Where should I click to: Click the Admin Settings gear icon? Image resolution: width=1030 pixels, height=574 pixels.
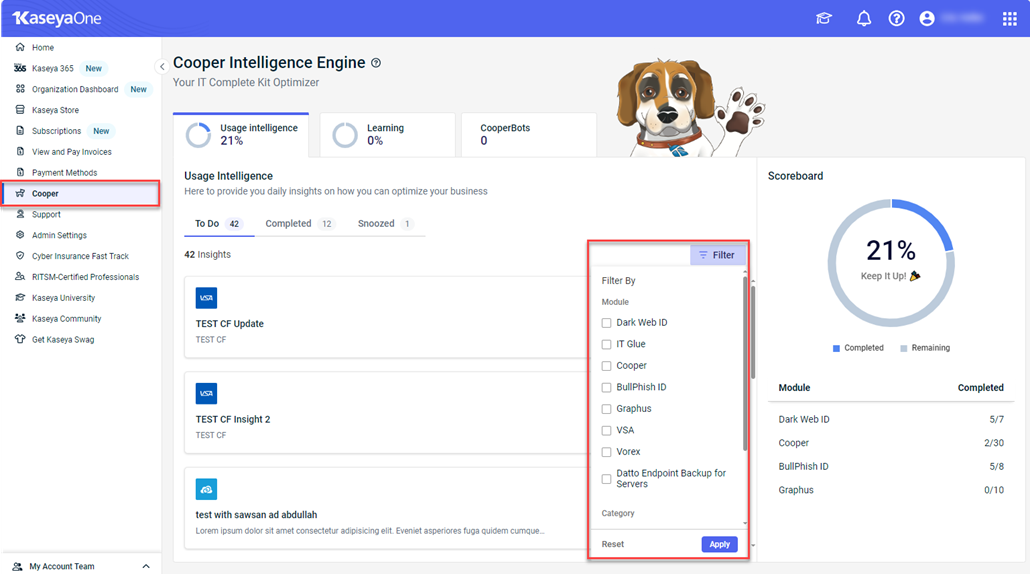coord(20,235)
